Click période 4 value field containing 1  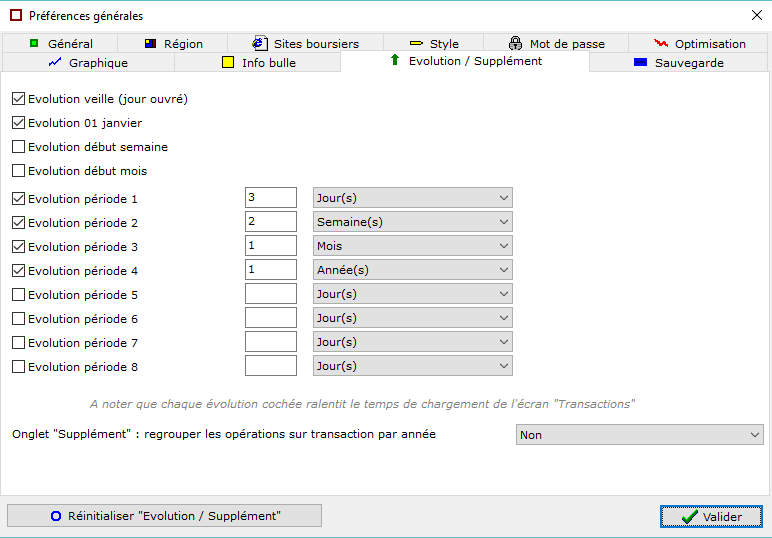[271, 270]
